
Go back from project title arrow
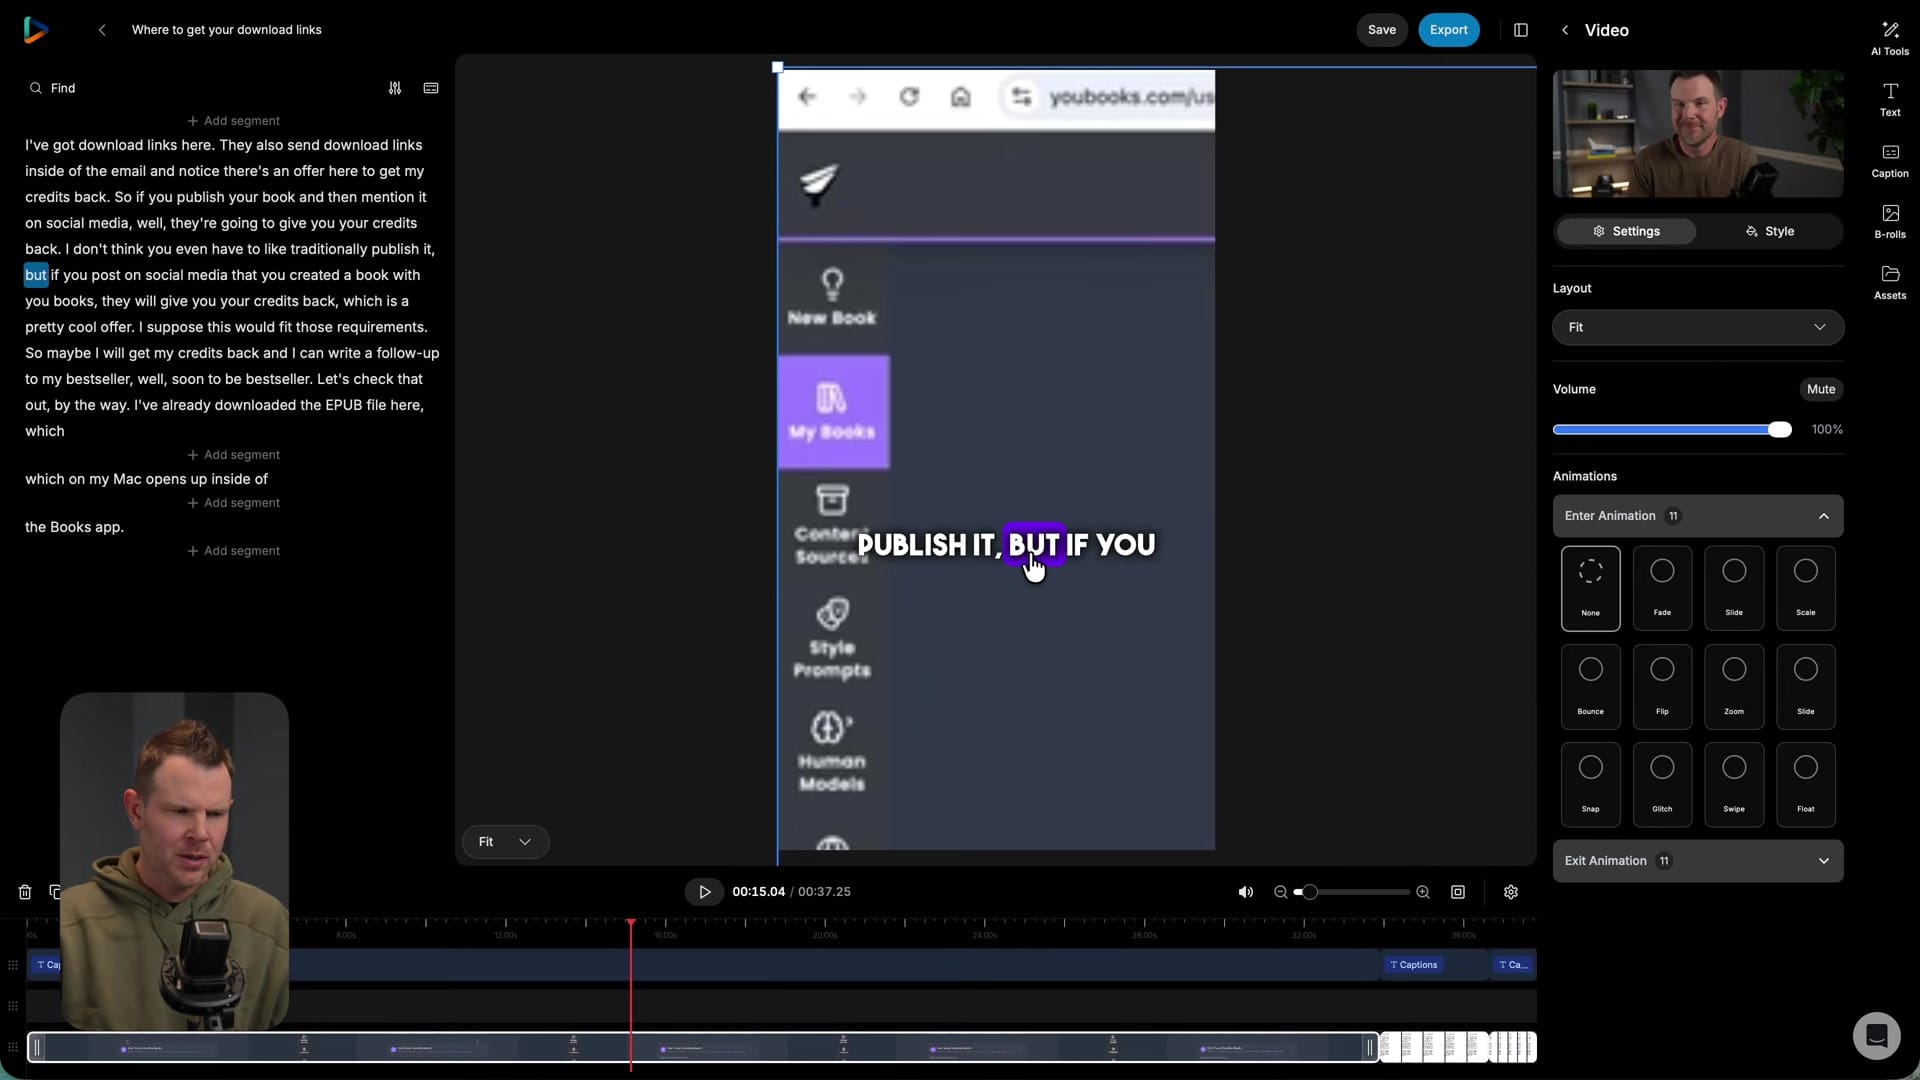click(102, 30)
